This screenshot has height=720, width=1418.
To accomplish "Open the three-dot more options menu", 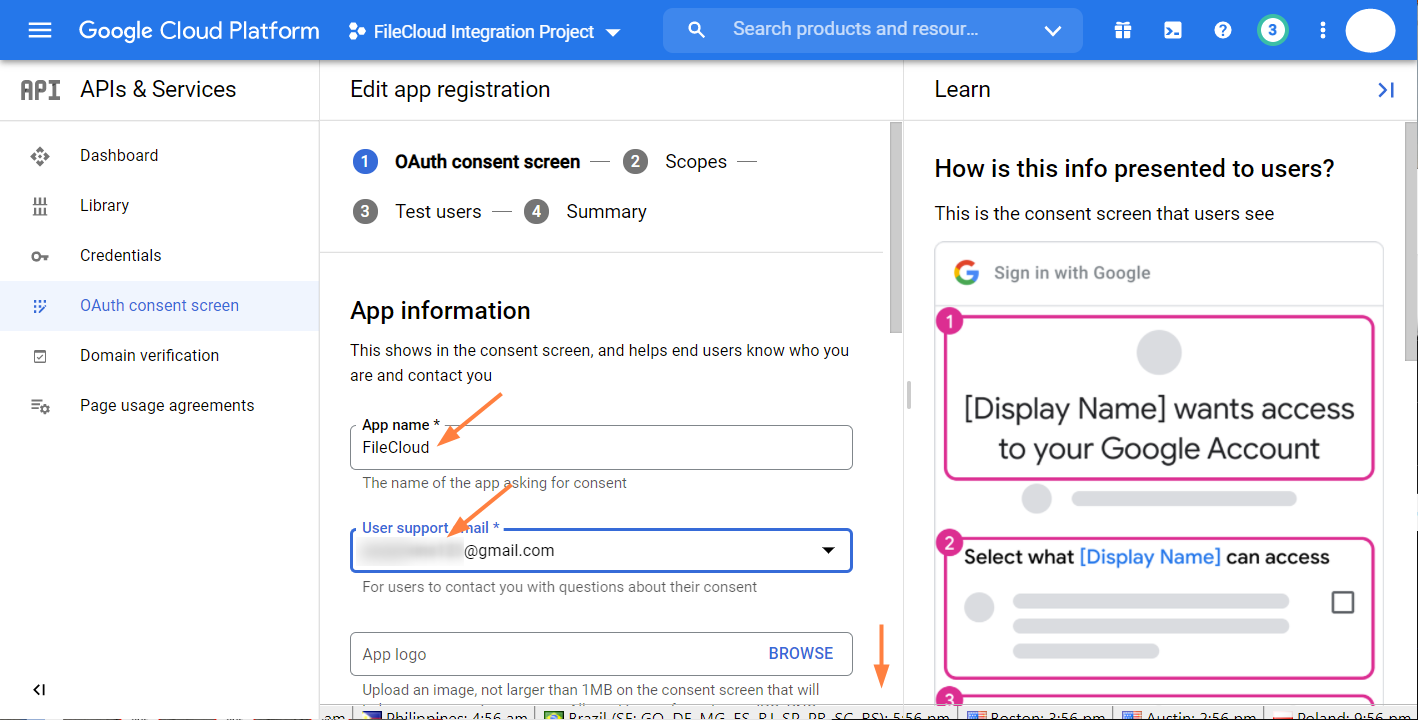I will [x=1322, y=30].
